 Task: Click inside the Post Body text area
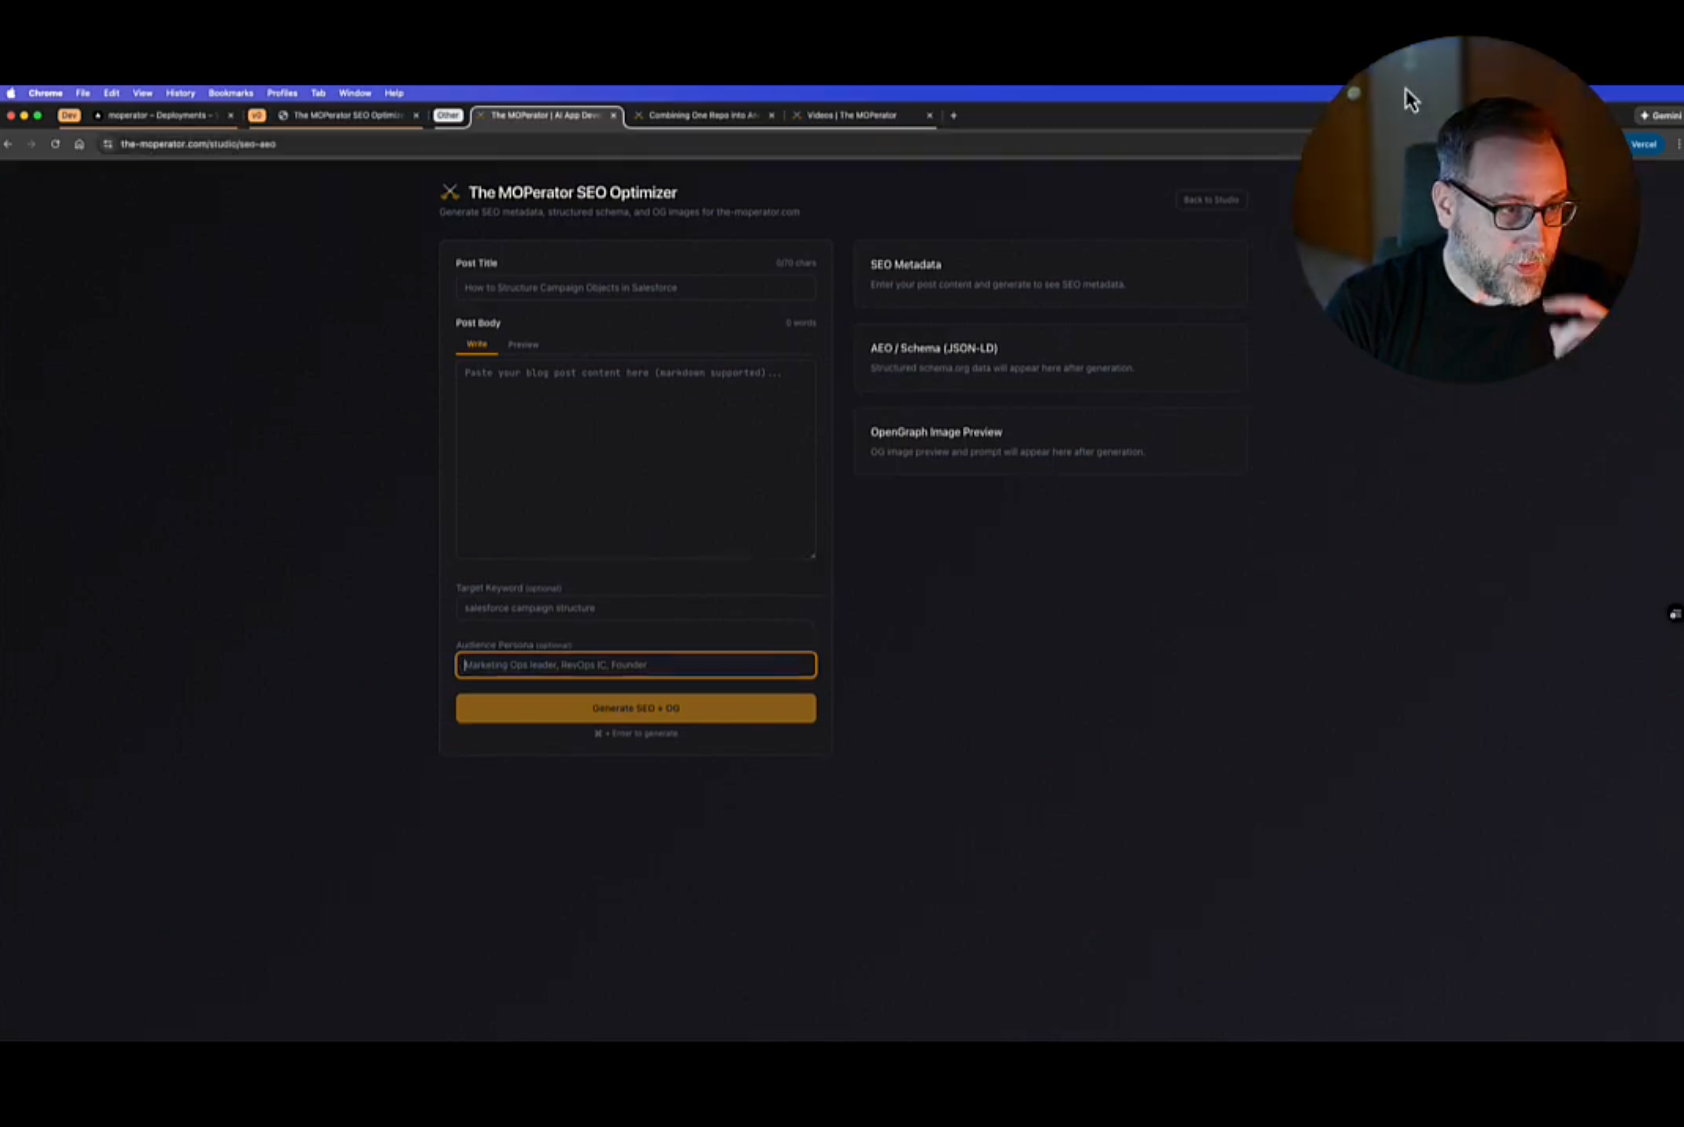click(636, 459)
